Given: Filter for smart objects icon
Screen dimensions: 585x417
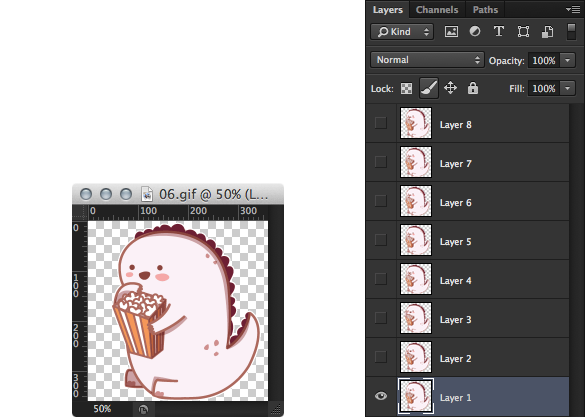Looking at the screenshot, I should 547,32.
